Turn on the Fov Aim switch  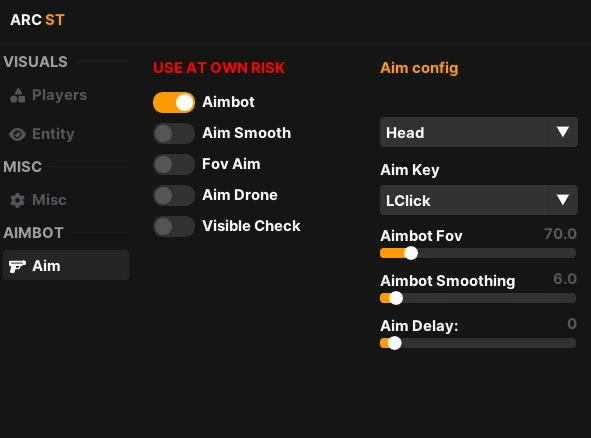pos(174,164)
